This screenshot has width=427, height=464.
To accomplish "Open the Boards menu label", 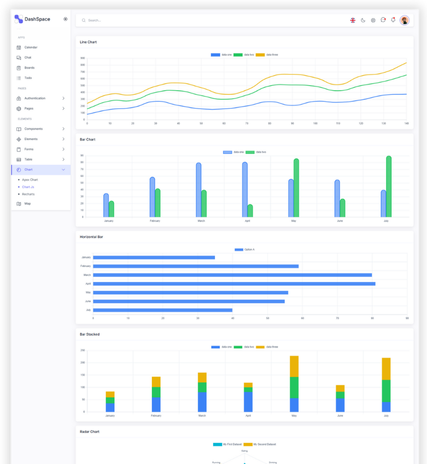I will point(29,68).
